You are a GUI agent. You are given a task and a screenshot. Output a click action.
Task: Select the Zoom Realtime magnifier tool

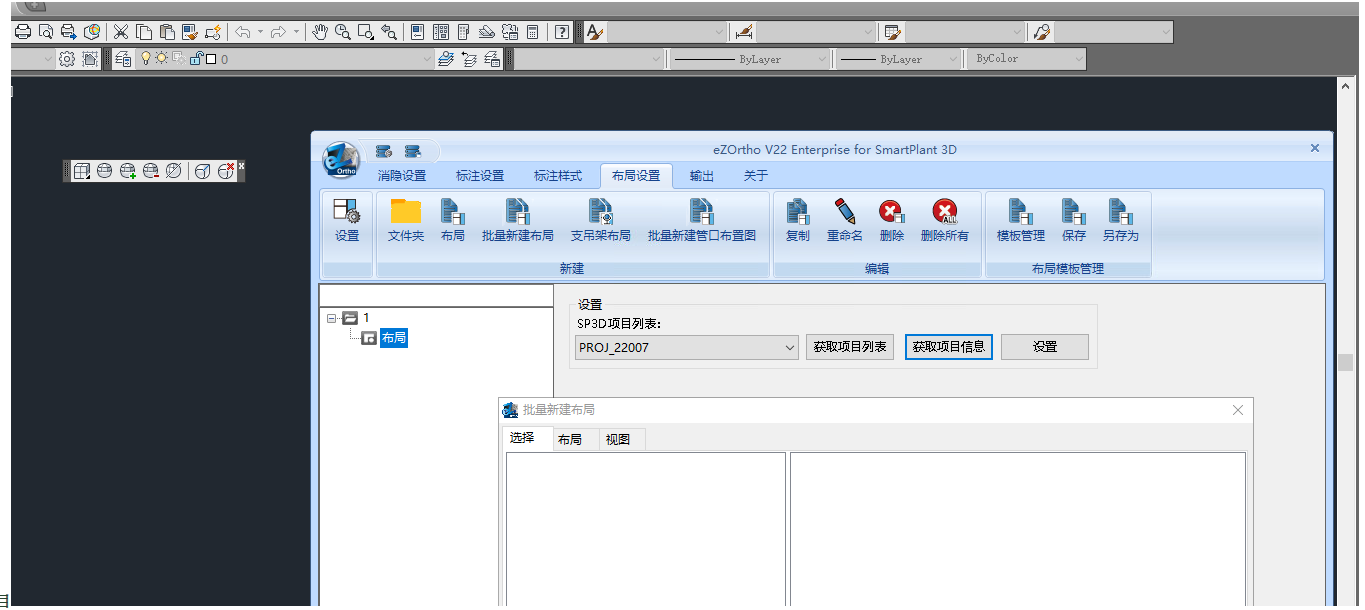coord(343,31)
